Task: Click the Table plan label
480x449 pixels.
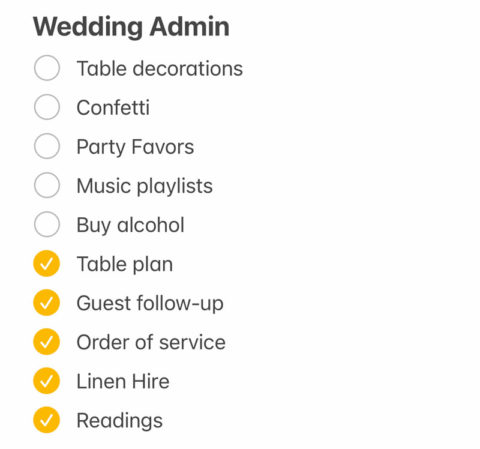Action: (125, 265)
